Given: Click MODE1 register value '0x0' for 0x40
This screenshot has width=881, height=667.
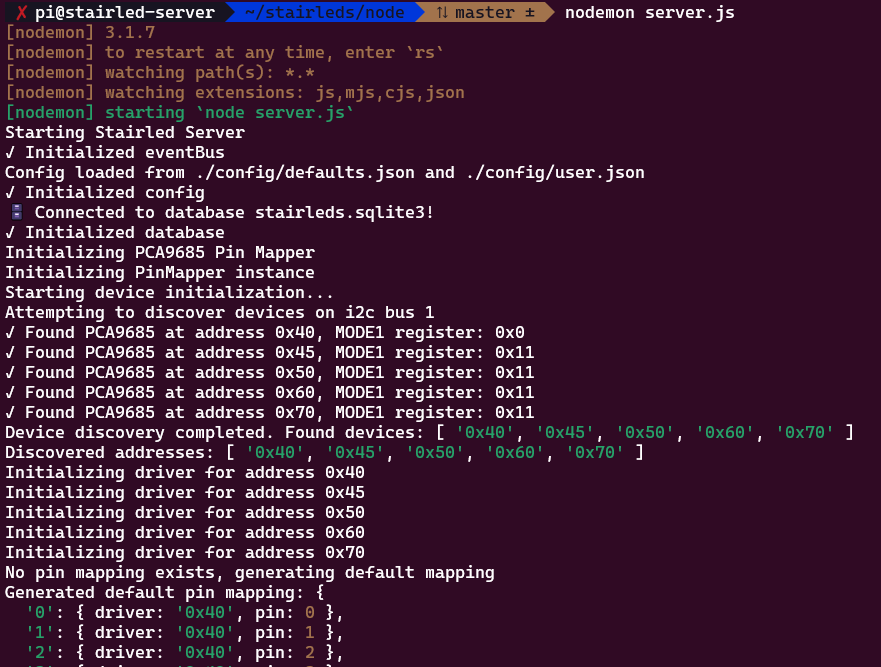Looking at the screenshot, I should [510, 333].
